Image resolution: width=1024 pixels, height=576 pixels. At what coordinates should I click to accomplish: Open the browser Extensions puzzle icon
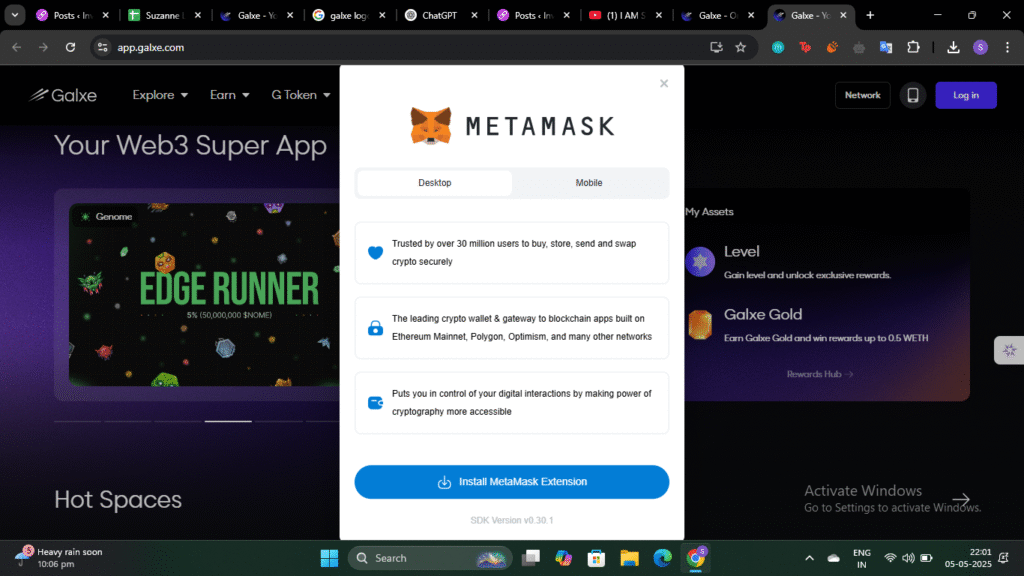913,47
